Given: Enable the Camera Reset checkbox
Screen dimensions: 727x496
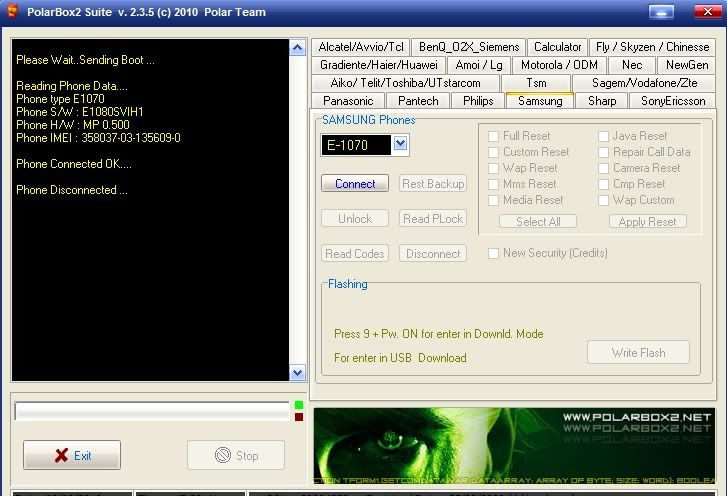Looking at the screenshot, I should click(603, 168).
